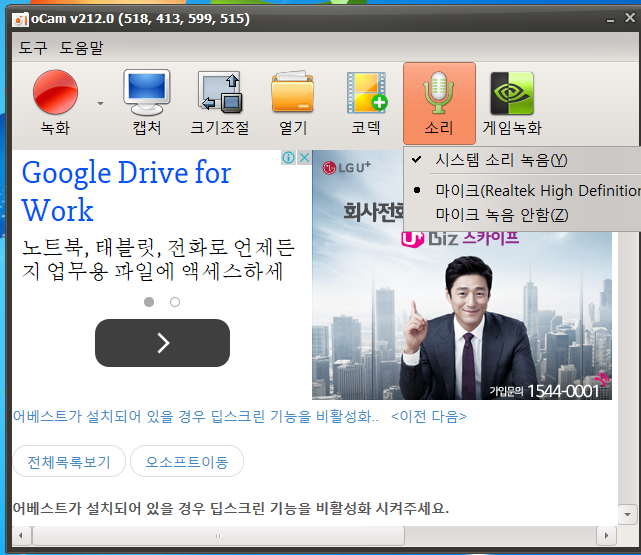The image size is (641, 555).
Task: Select the first ad carousel dot
Action: click(x=149, y=302)
